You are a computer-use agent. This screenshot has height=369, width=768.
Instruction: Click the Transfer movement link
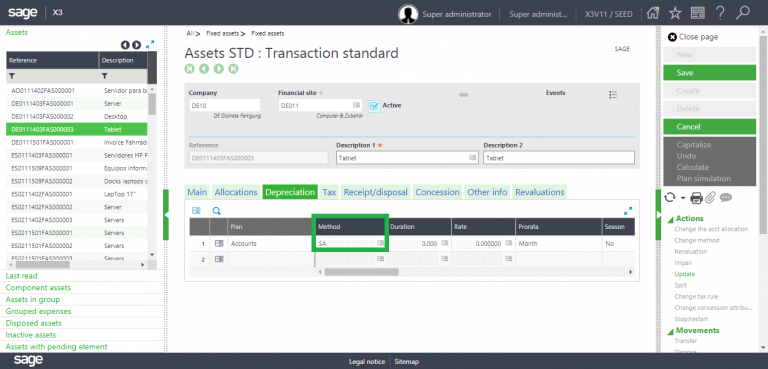[686, 341]
